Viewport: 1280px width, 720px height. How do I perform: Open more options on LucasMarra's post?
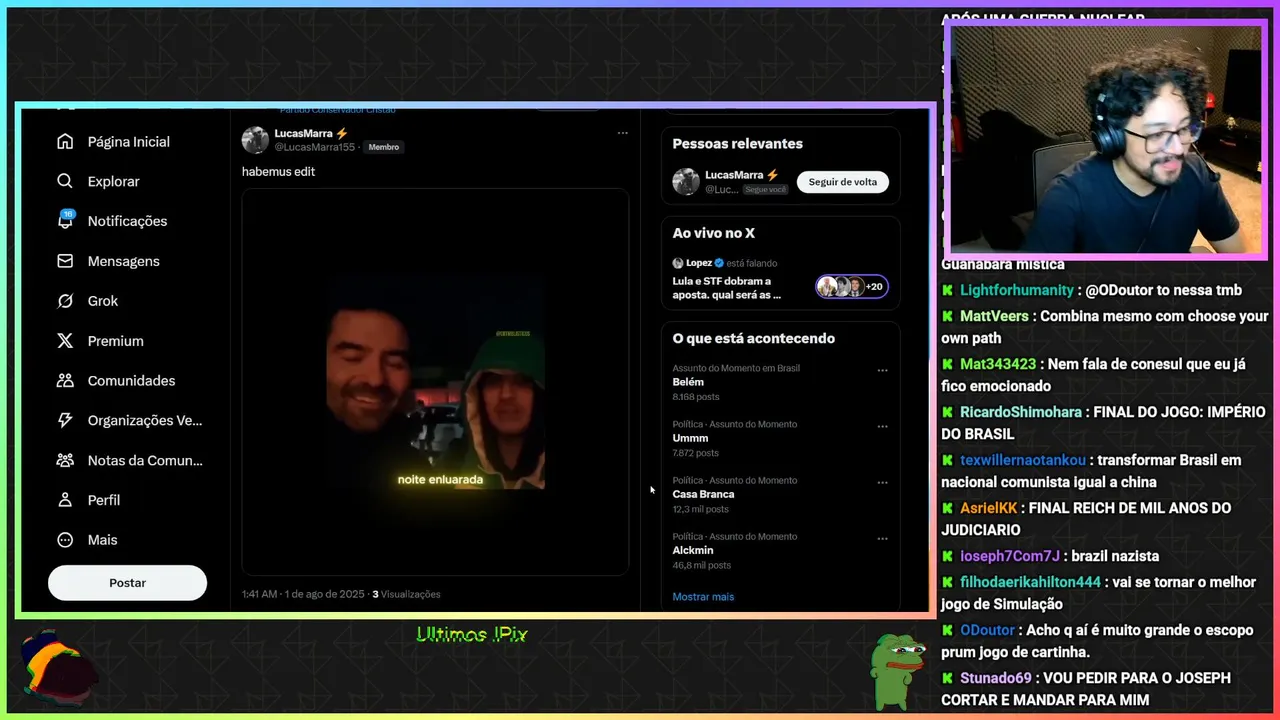(622, 133)
